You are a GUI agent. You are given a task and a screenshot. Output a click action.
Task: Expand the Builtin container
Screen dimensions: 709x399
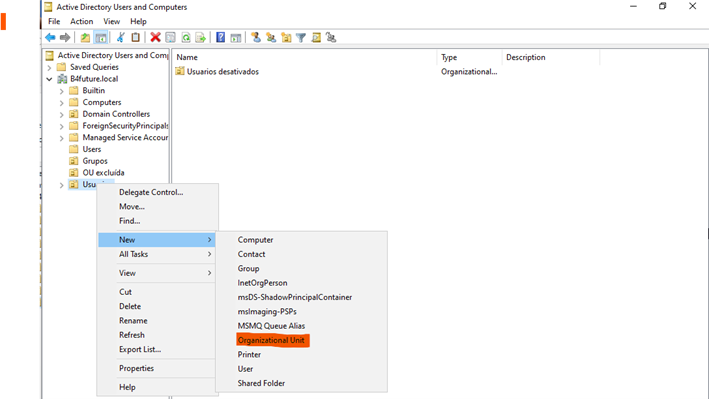(61, 91)
